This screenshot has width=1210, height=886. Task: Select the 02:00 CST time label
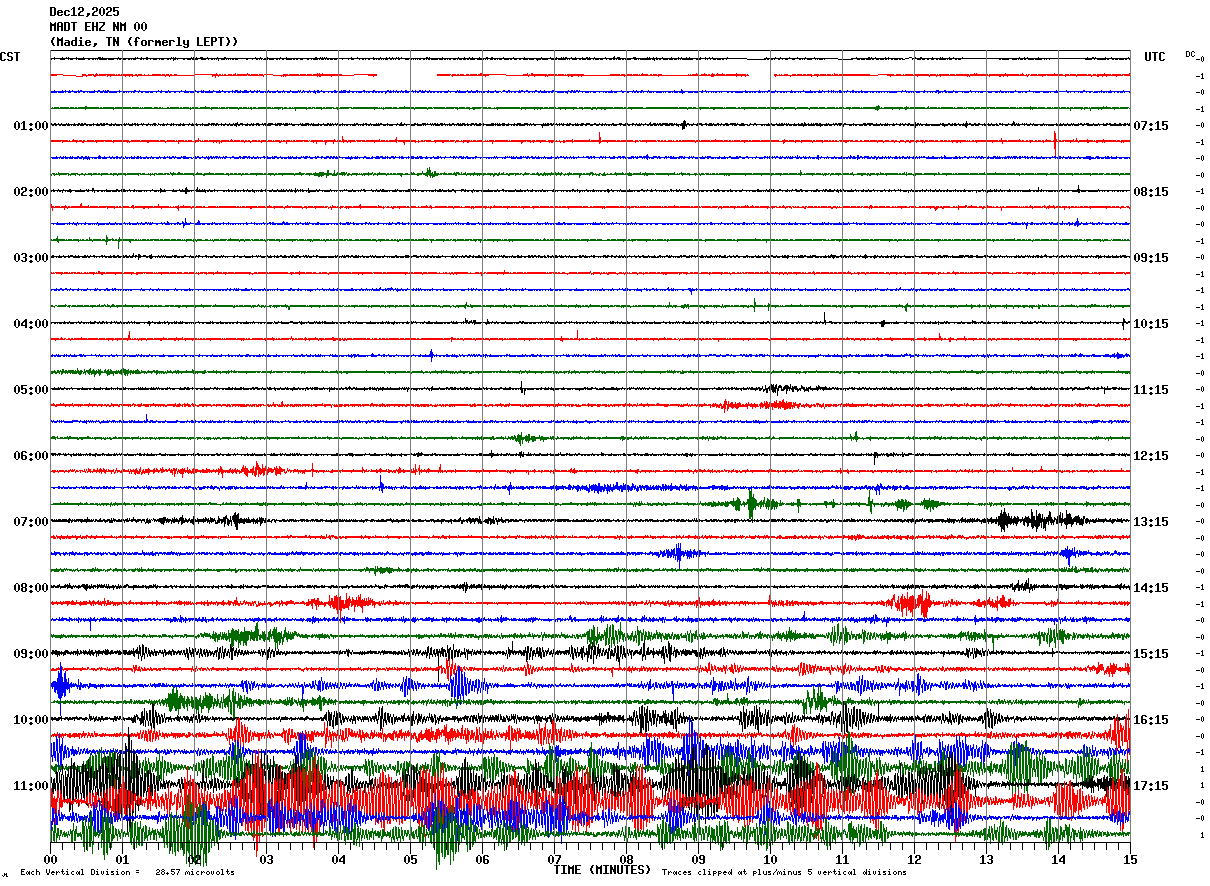(31, 192)
